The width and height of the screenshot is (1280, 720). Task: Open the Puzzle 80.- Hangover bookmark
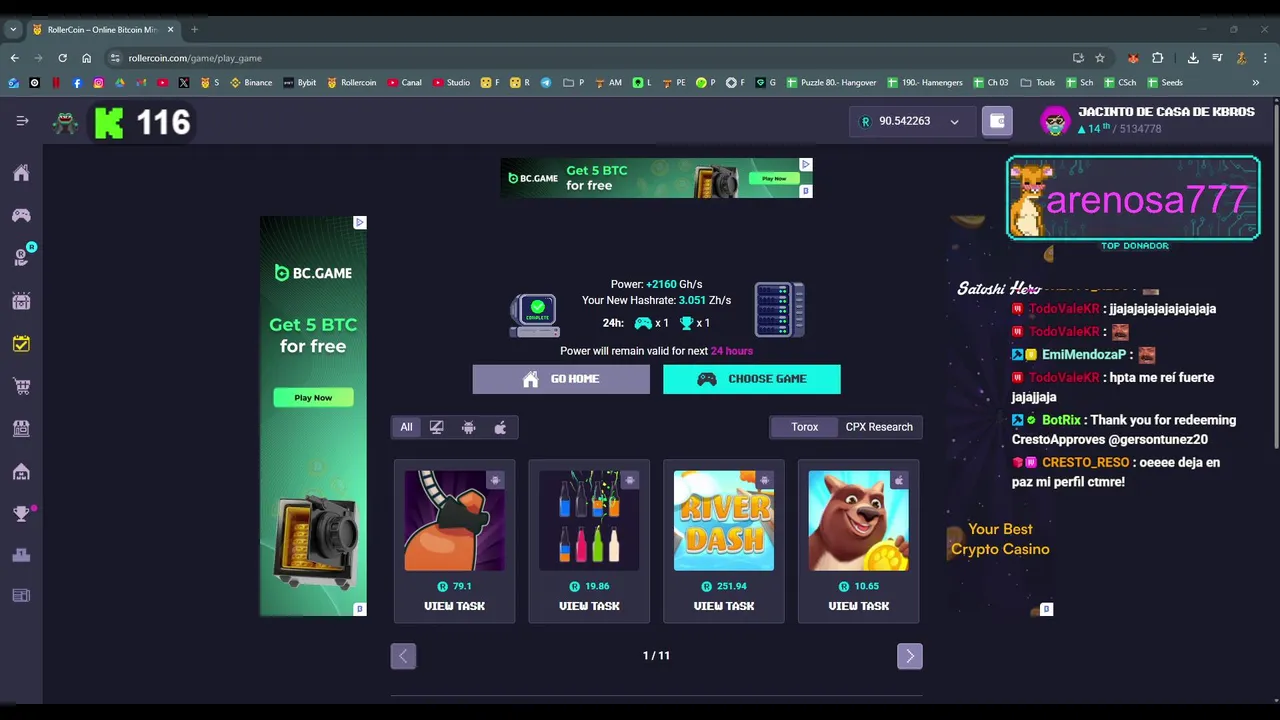point(831,83)
